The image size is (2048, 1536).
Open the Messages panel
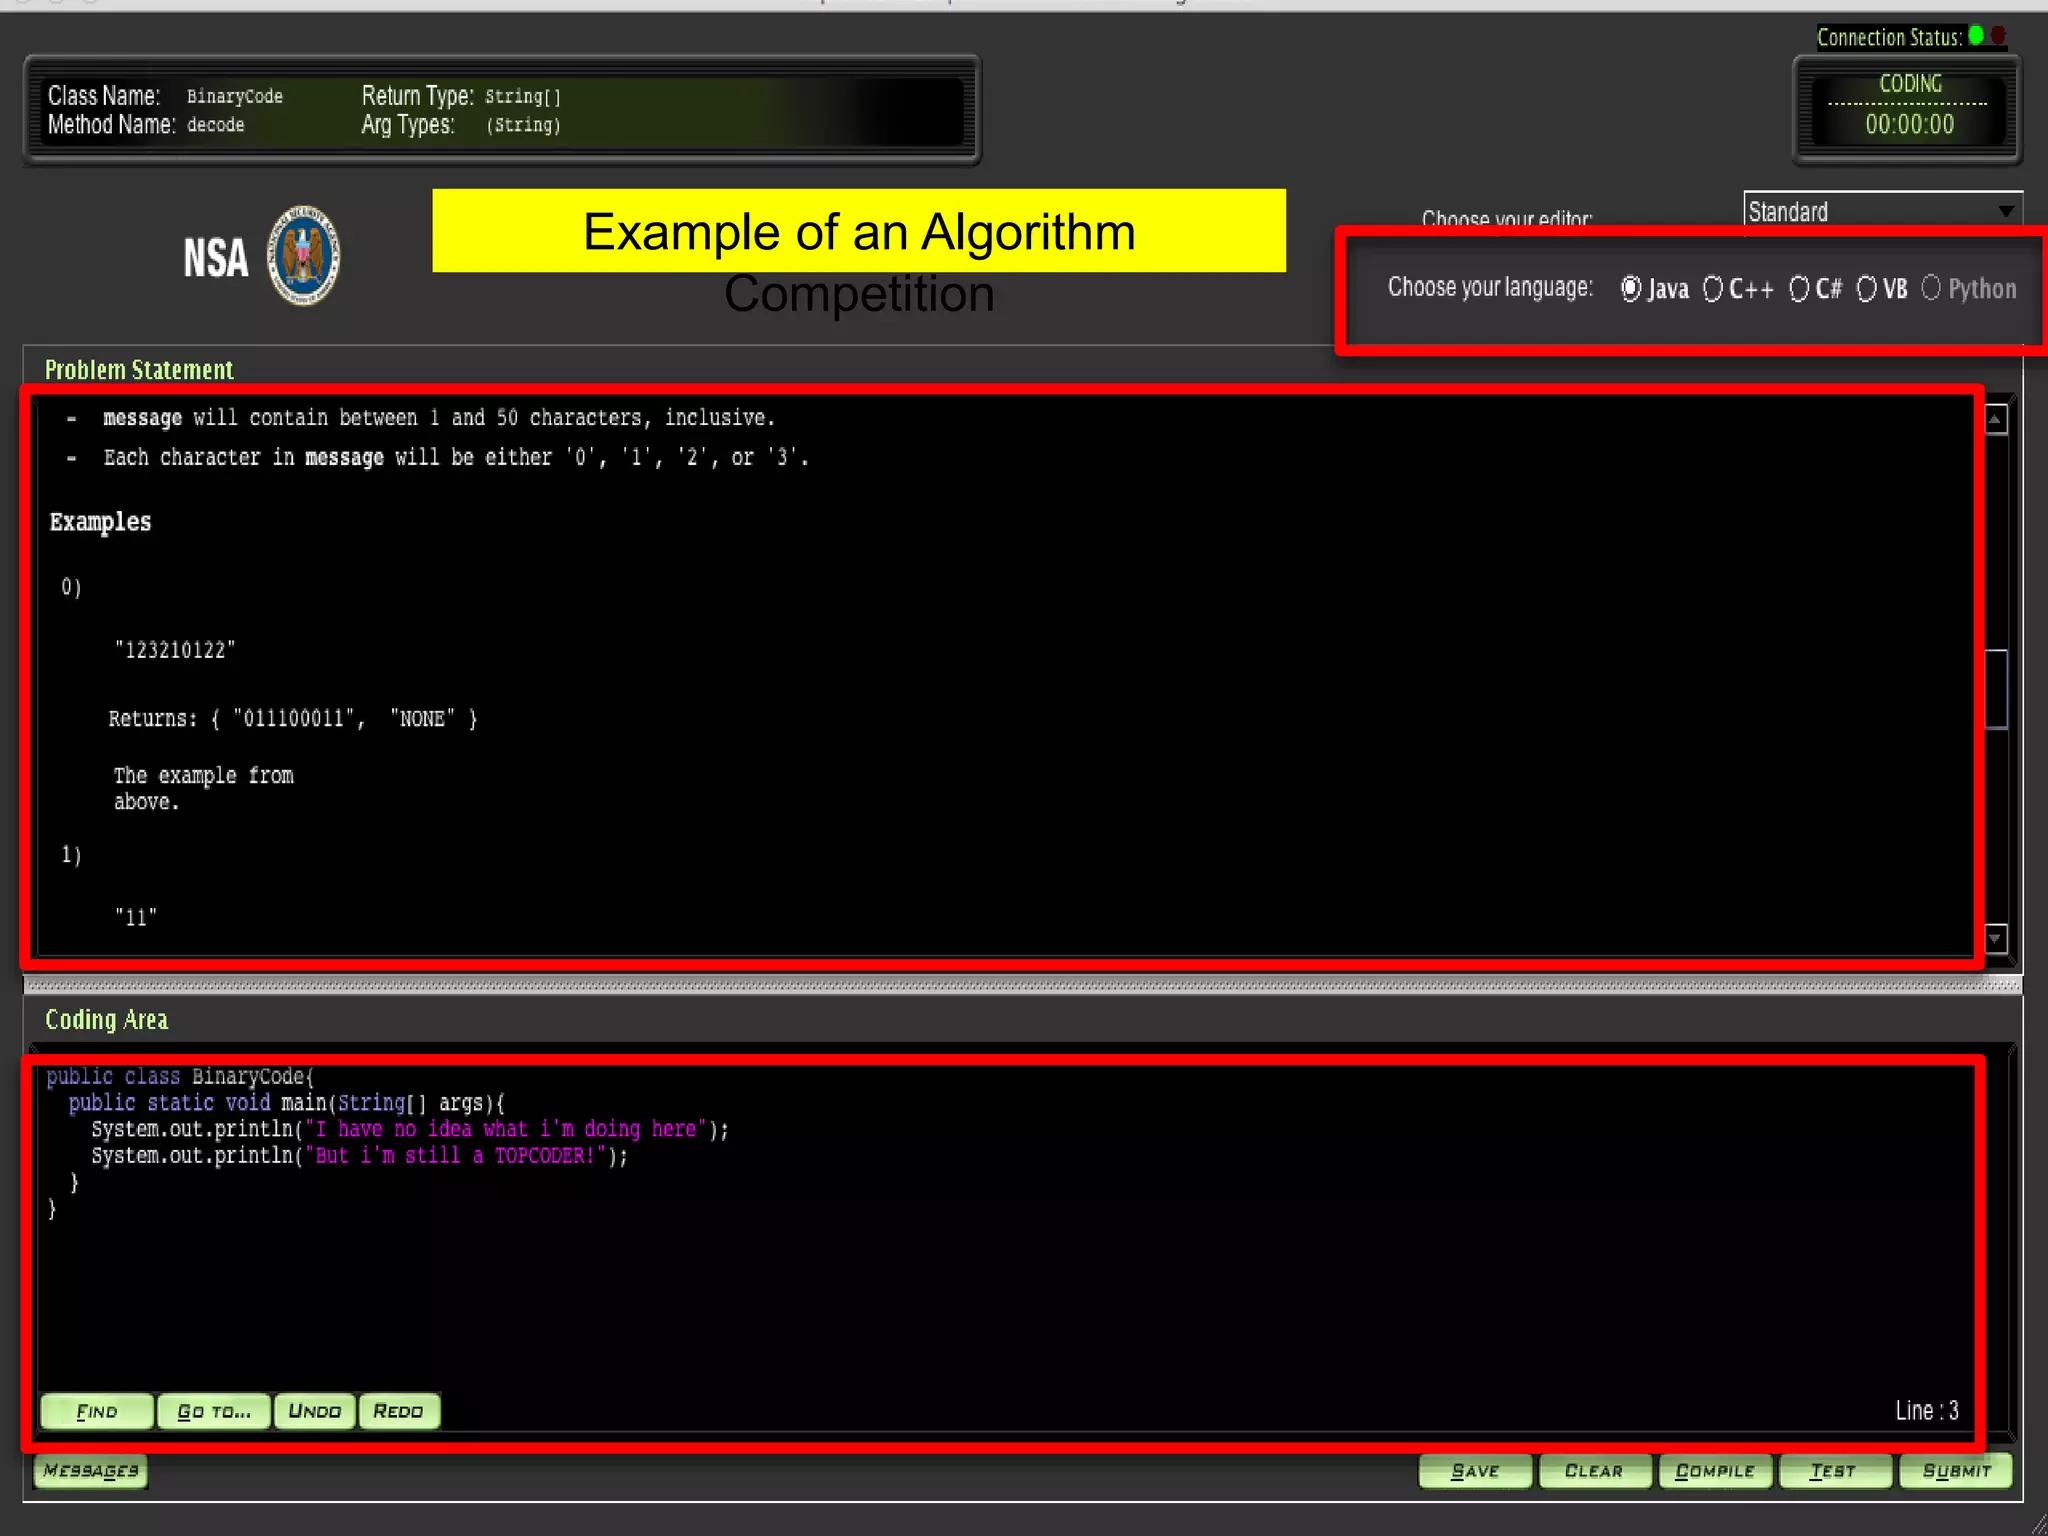(91, 1471)
